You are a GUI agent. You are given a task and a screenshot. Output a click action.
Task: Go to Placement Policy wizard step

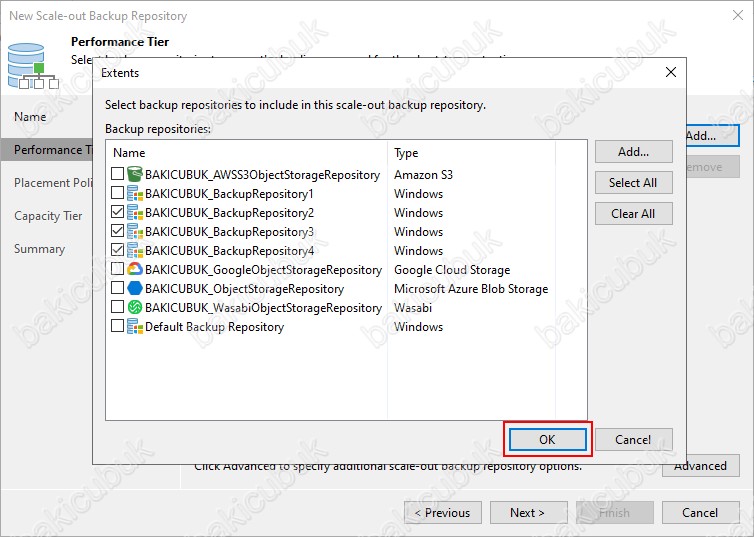[53, 183]
